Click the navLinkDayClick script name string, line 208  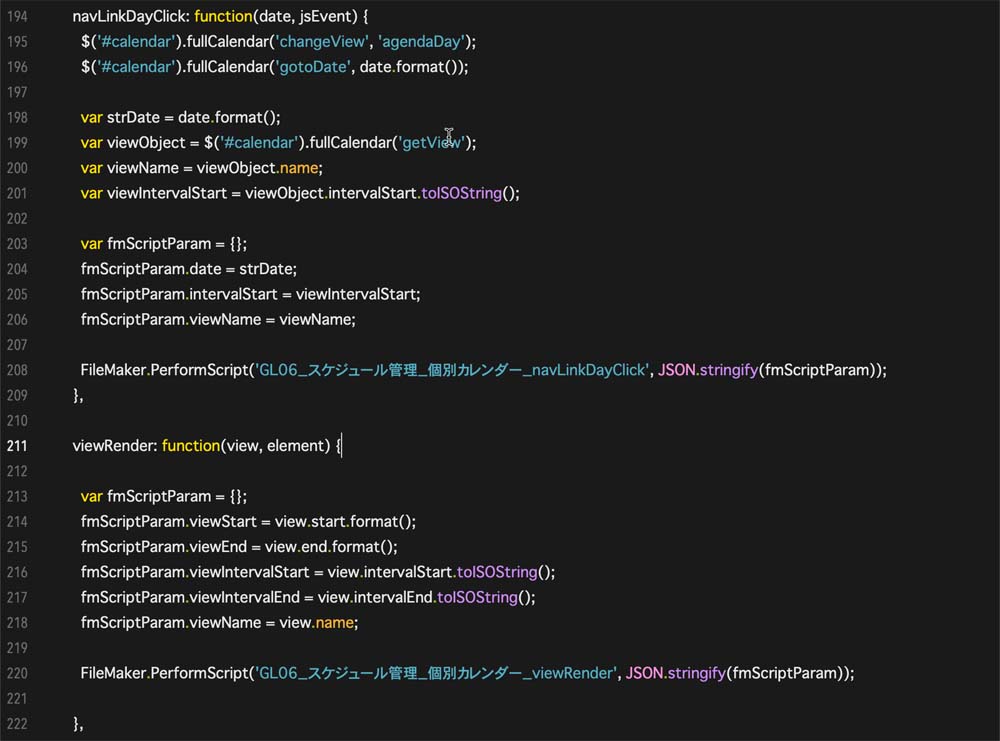452,370
